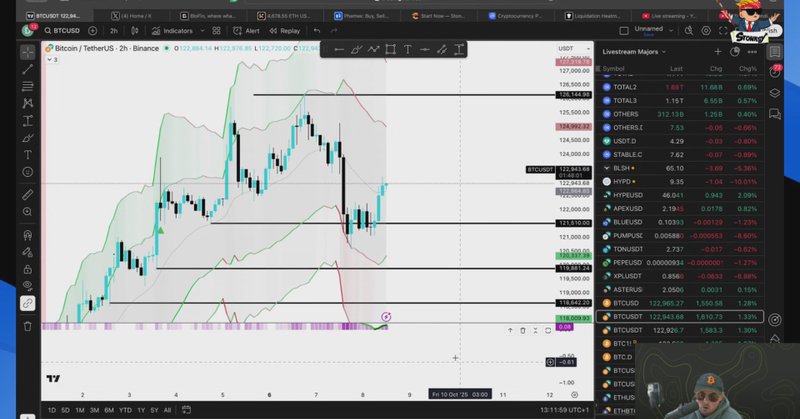
Task: Select the brush drawing tool
Action: [28, 138]
